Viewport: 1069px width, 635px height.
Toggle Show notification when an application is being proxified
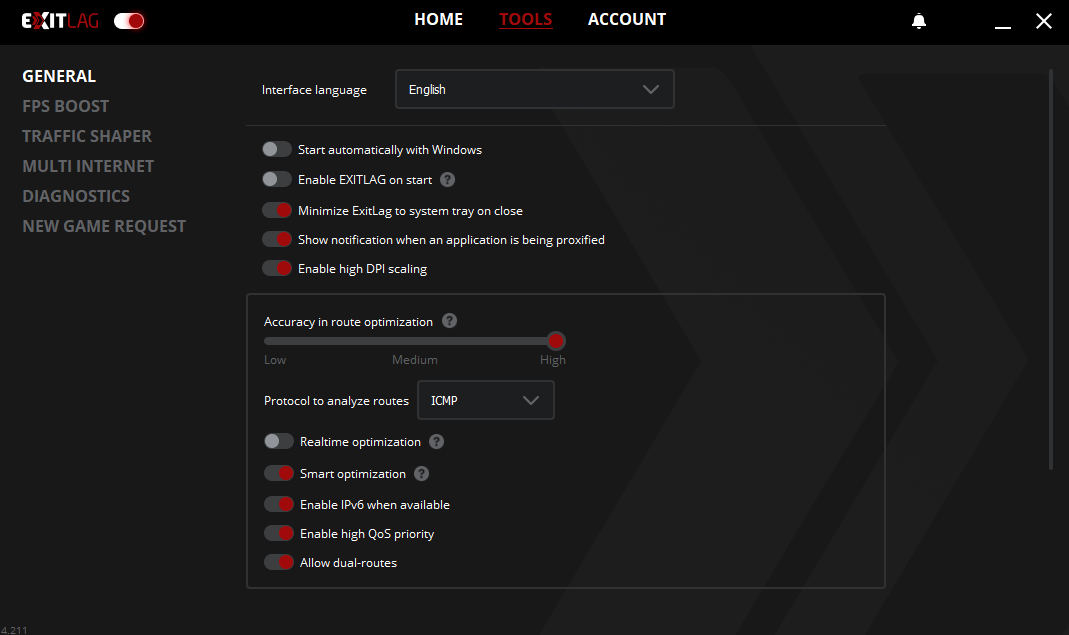pyautogui.click(x=277, y=238)
